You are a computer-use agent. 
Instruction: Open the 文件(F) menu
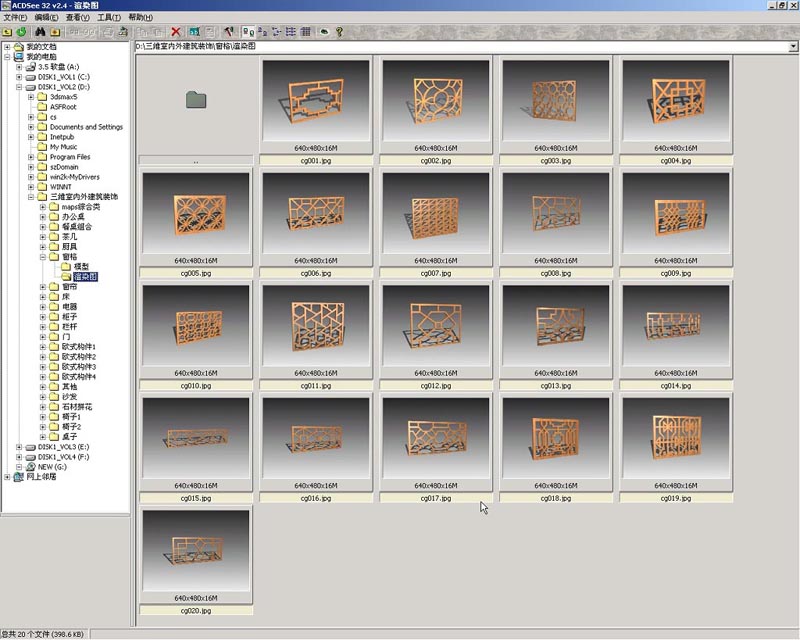(x=15, y=18)
